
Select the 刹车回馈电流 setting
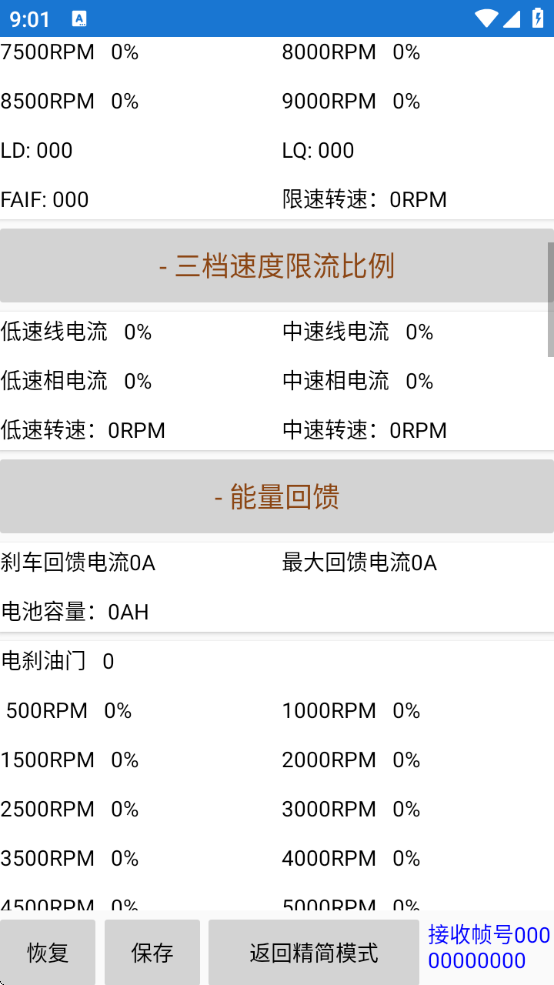(78, 563)
